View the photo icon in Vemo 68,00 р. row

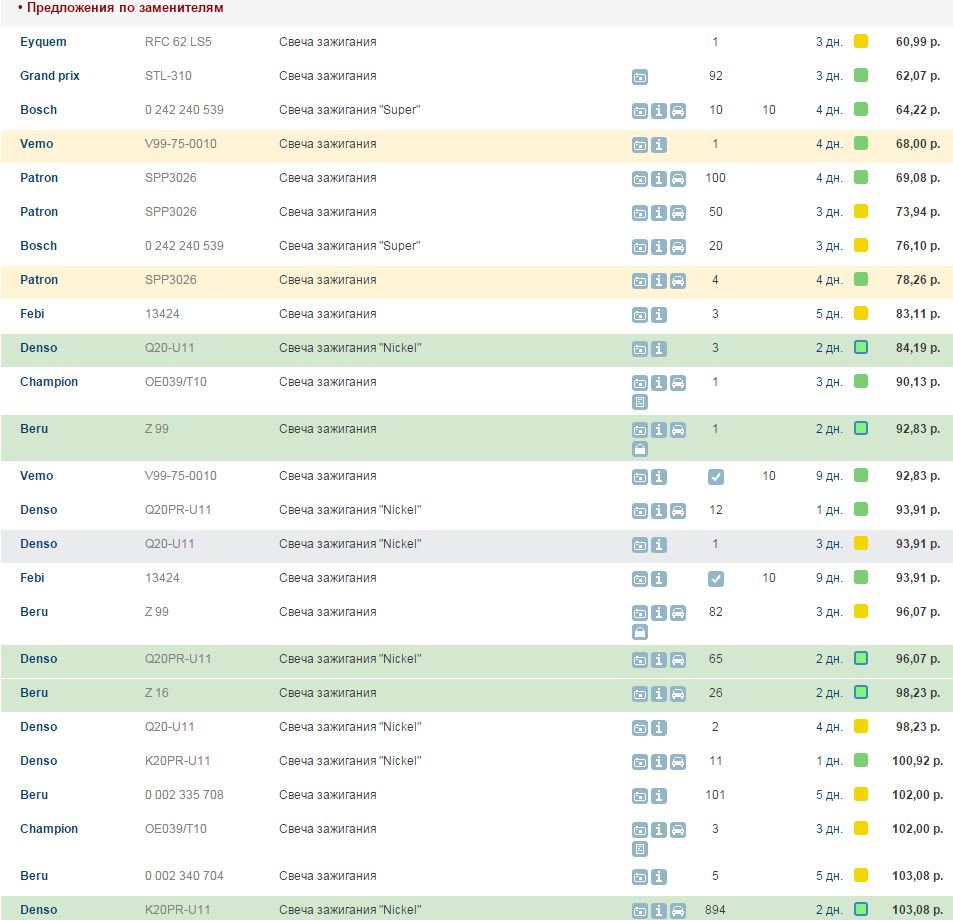[x=639, y=145]
